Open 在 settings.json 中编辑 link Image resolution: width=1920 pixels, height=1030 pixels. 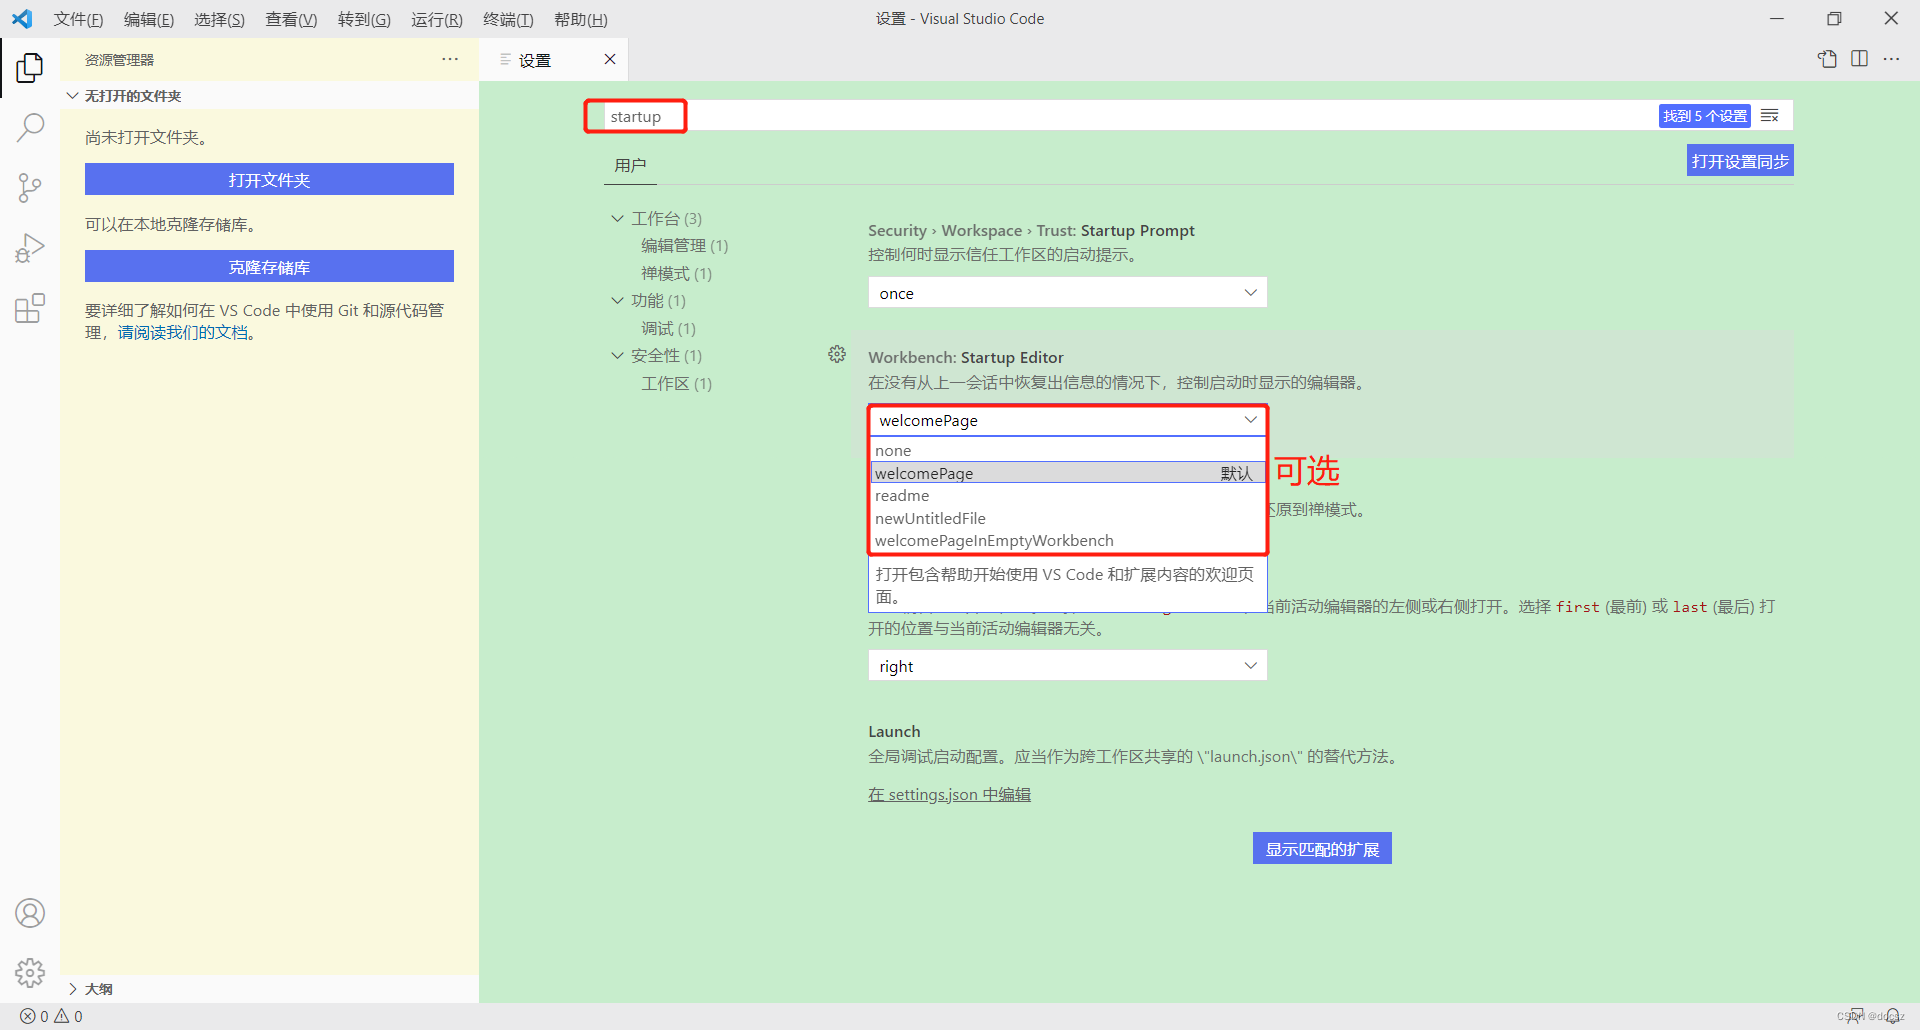click(949, 794)
